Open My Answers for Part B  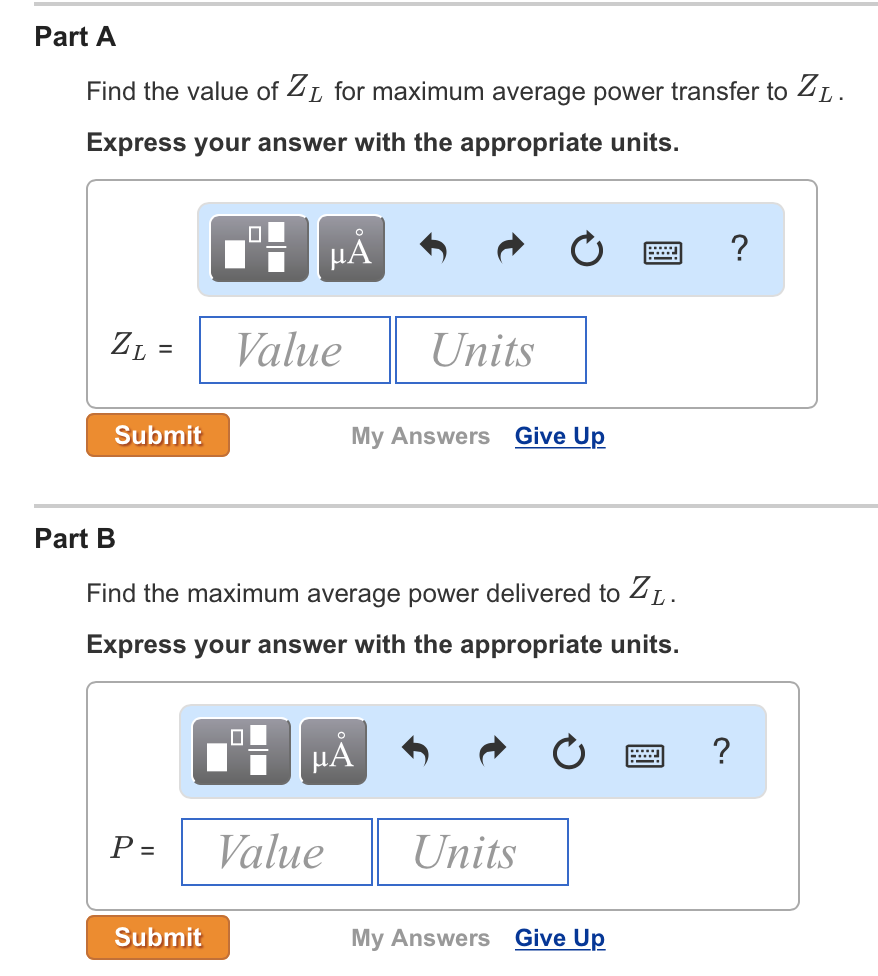point(420,938)
